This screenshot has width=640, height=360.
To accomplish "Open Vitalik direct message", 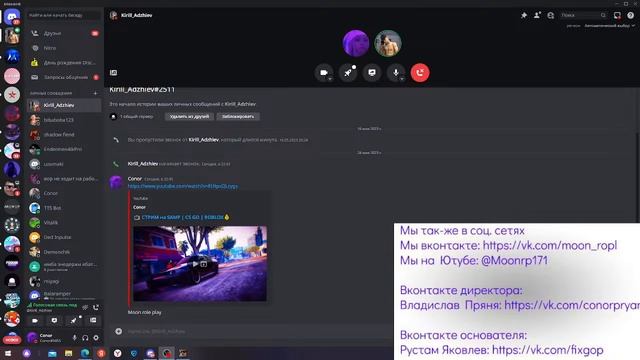I will (64, 222).
